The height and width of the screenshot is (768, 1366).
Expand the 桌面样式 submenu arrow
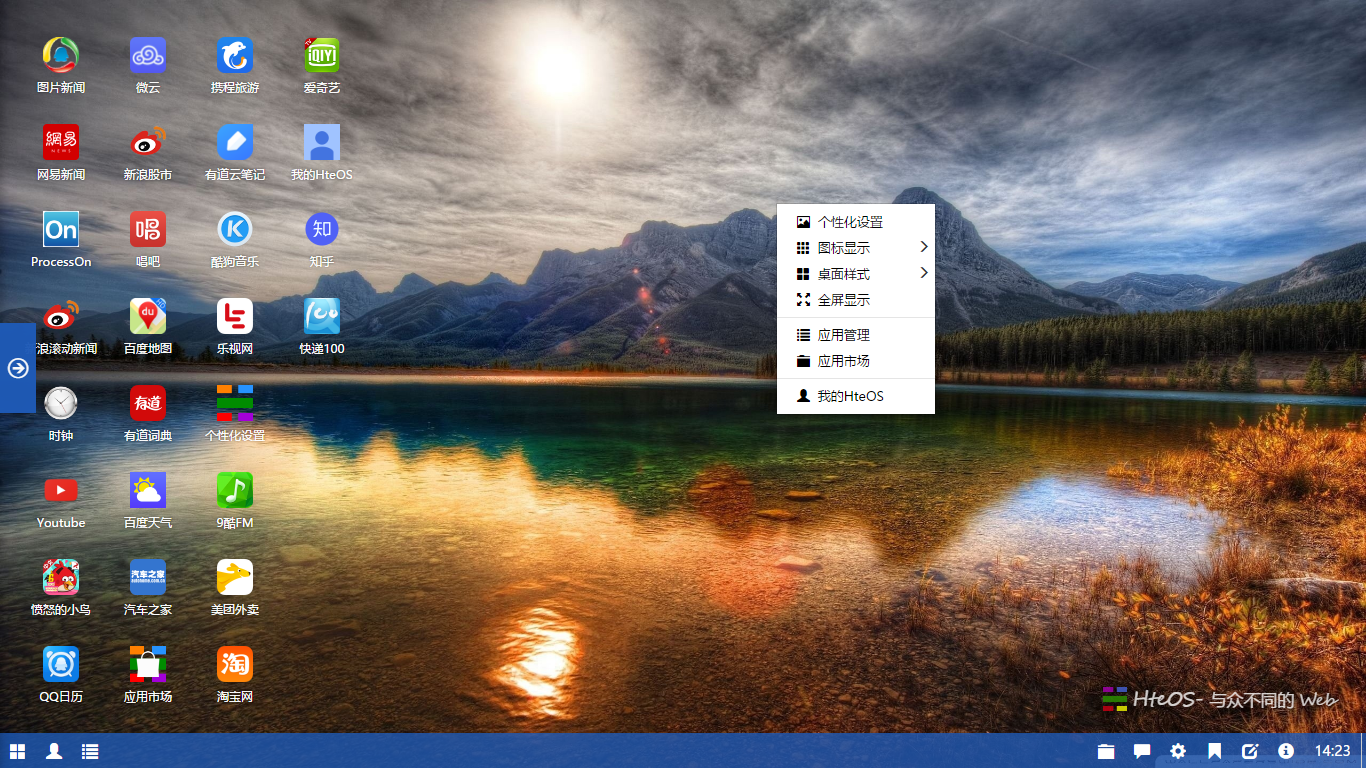[x=923, y=274]
